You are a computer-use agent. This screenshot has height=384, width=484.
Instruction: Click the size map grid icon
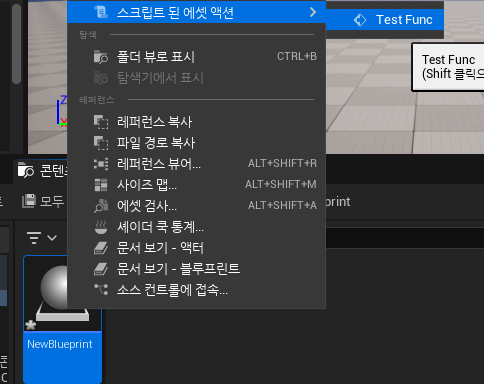101,185
